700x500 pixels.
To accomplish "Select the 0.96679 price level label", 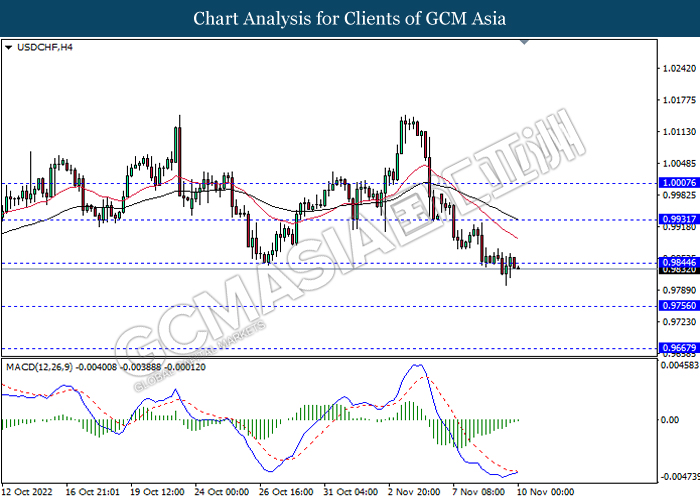I will pos(679,348).
